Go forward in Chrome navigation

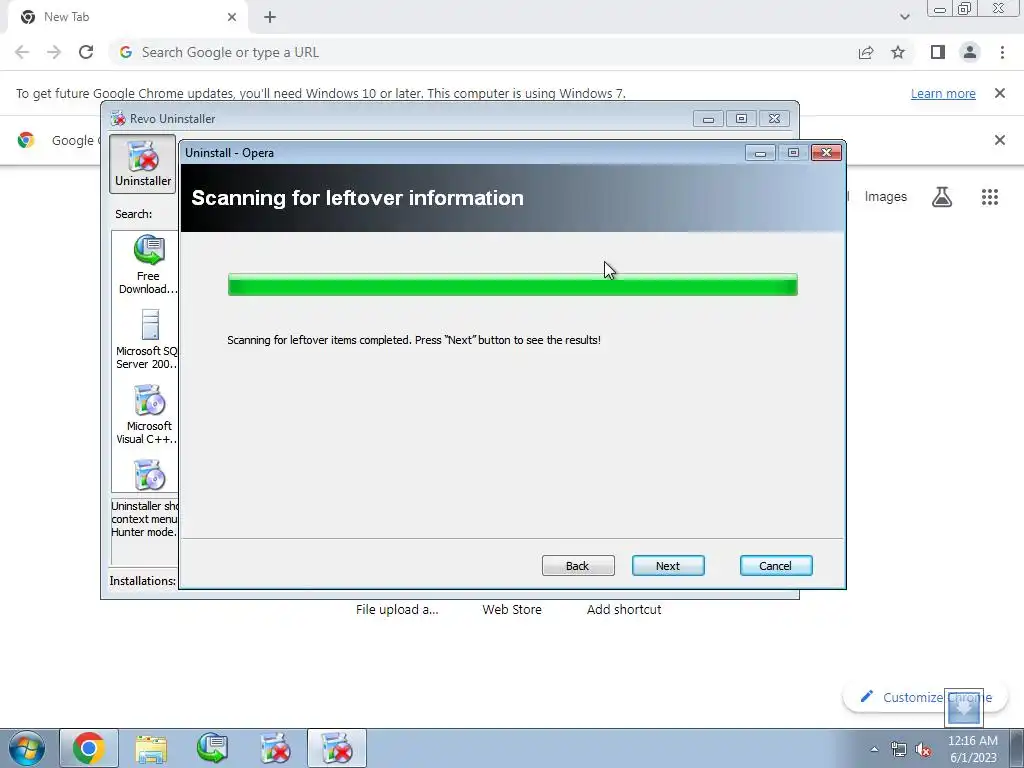point(54,52)
